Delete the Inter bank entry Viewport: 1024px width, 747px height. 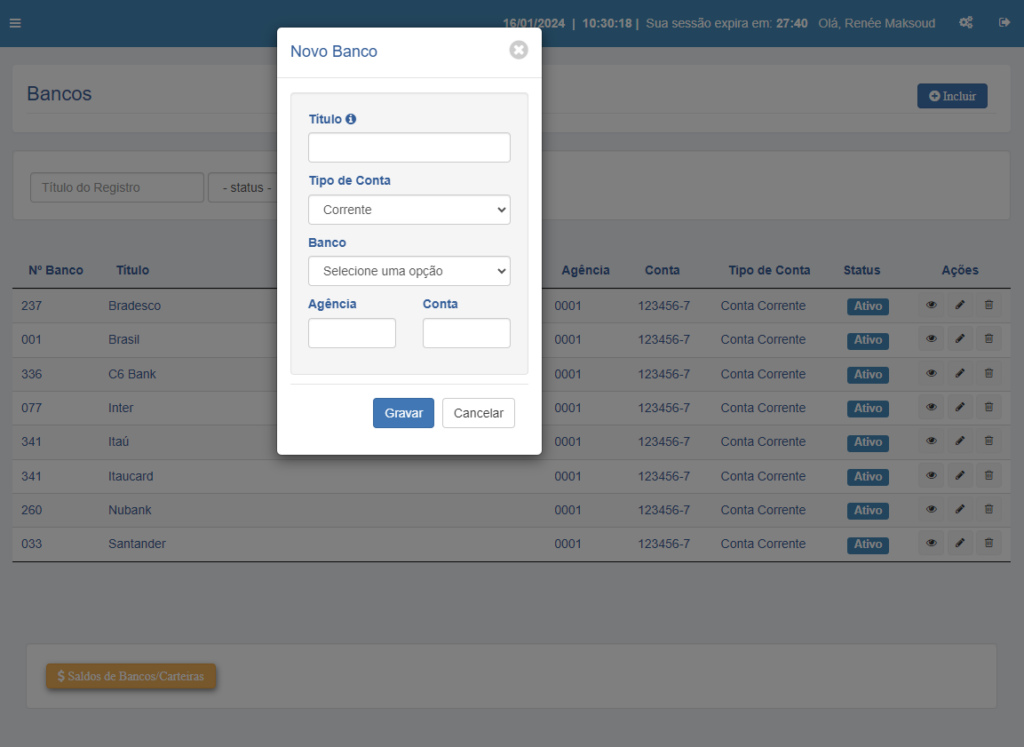click(989, 407)
